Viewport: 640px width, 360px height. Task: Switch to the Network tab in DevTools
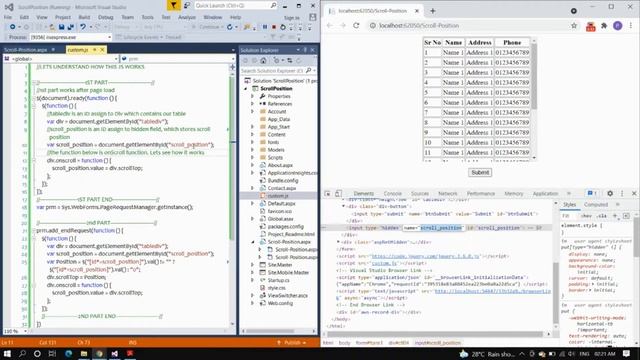448,193
